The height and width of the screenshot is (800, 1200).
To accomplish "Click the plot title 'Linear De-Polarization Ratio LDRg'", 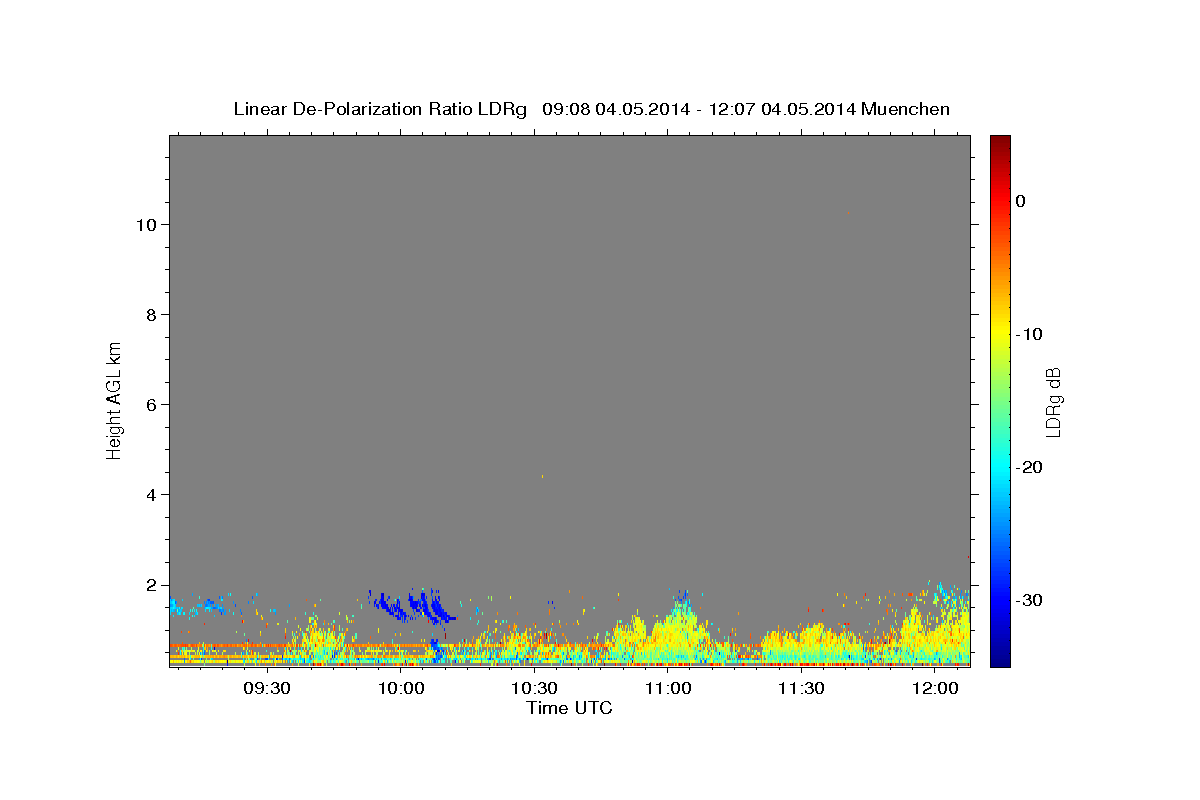I will (380, 109).
